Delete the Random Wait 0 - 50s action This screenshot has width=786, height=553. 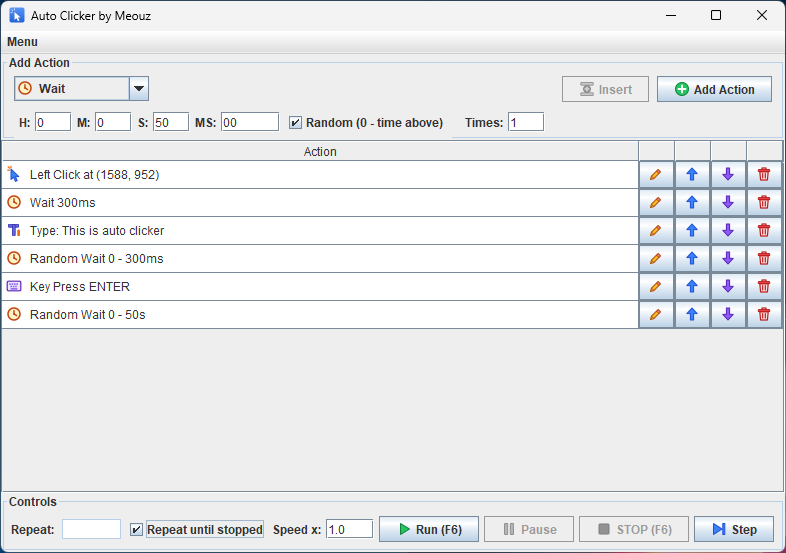coord(764,315)
